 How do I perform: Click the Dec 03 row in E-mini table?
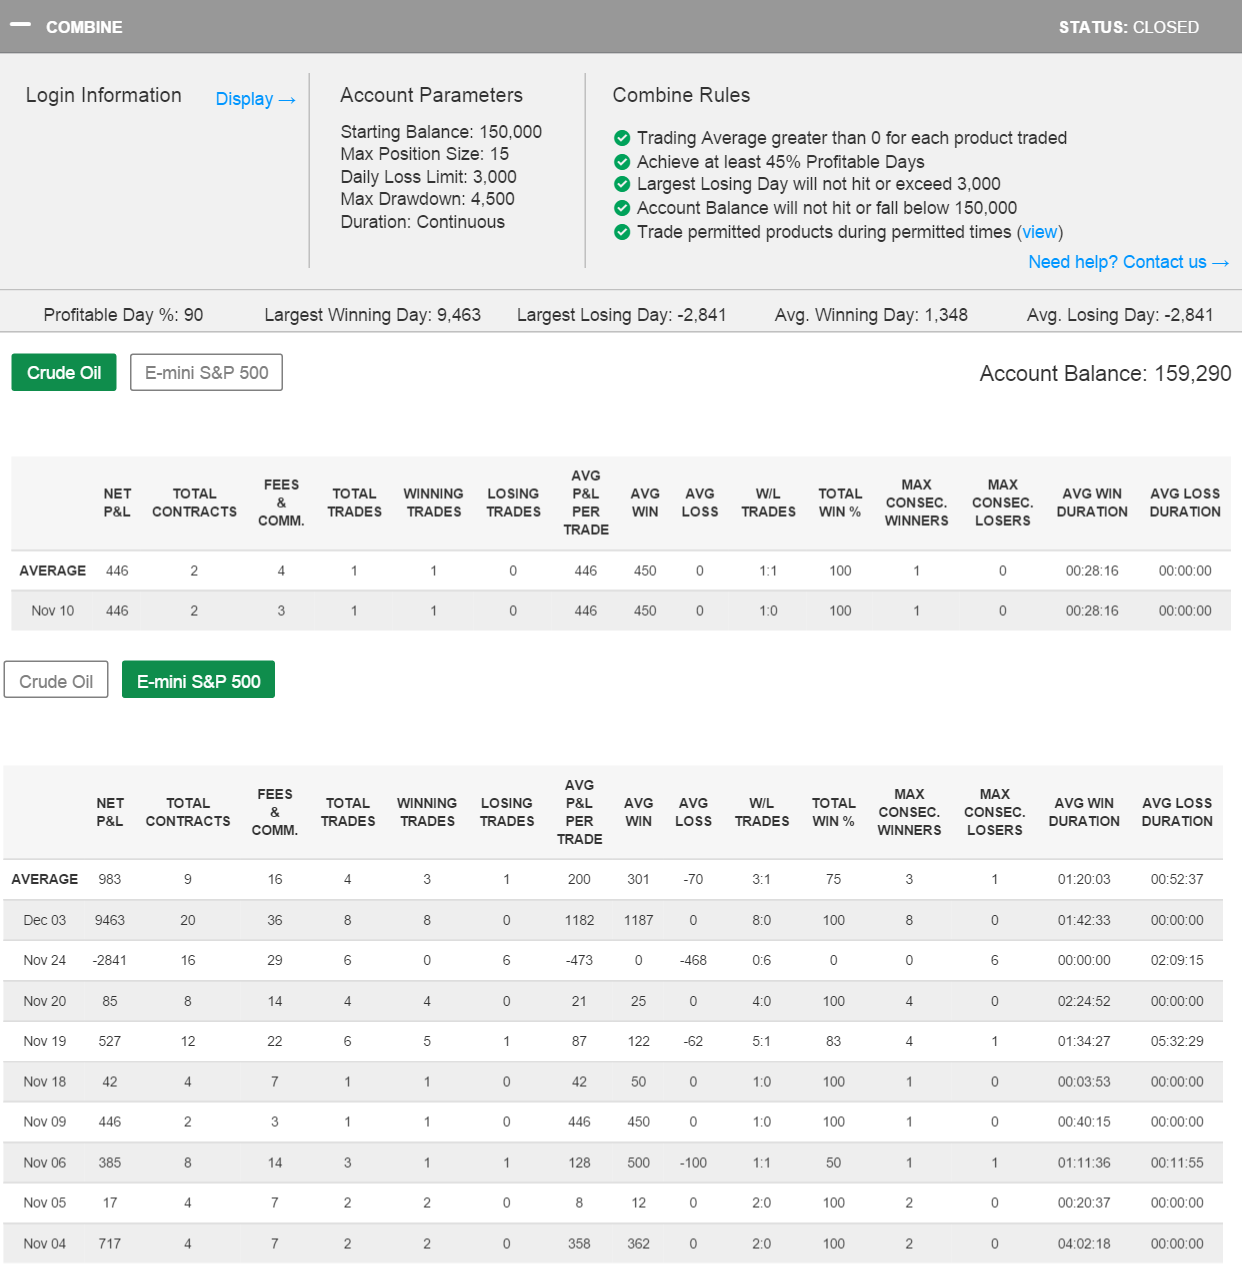(x=45, y=920)
